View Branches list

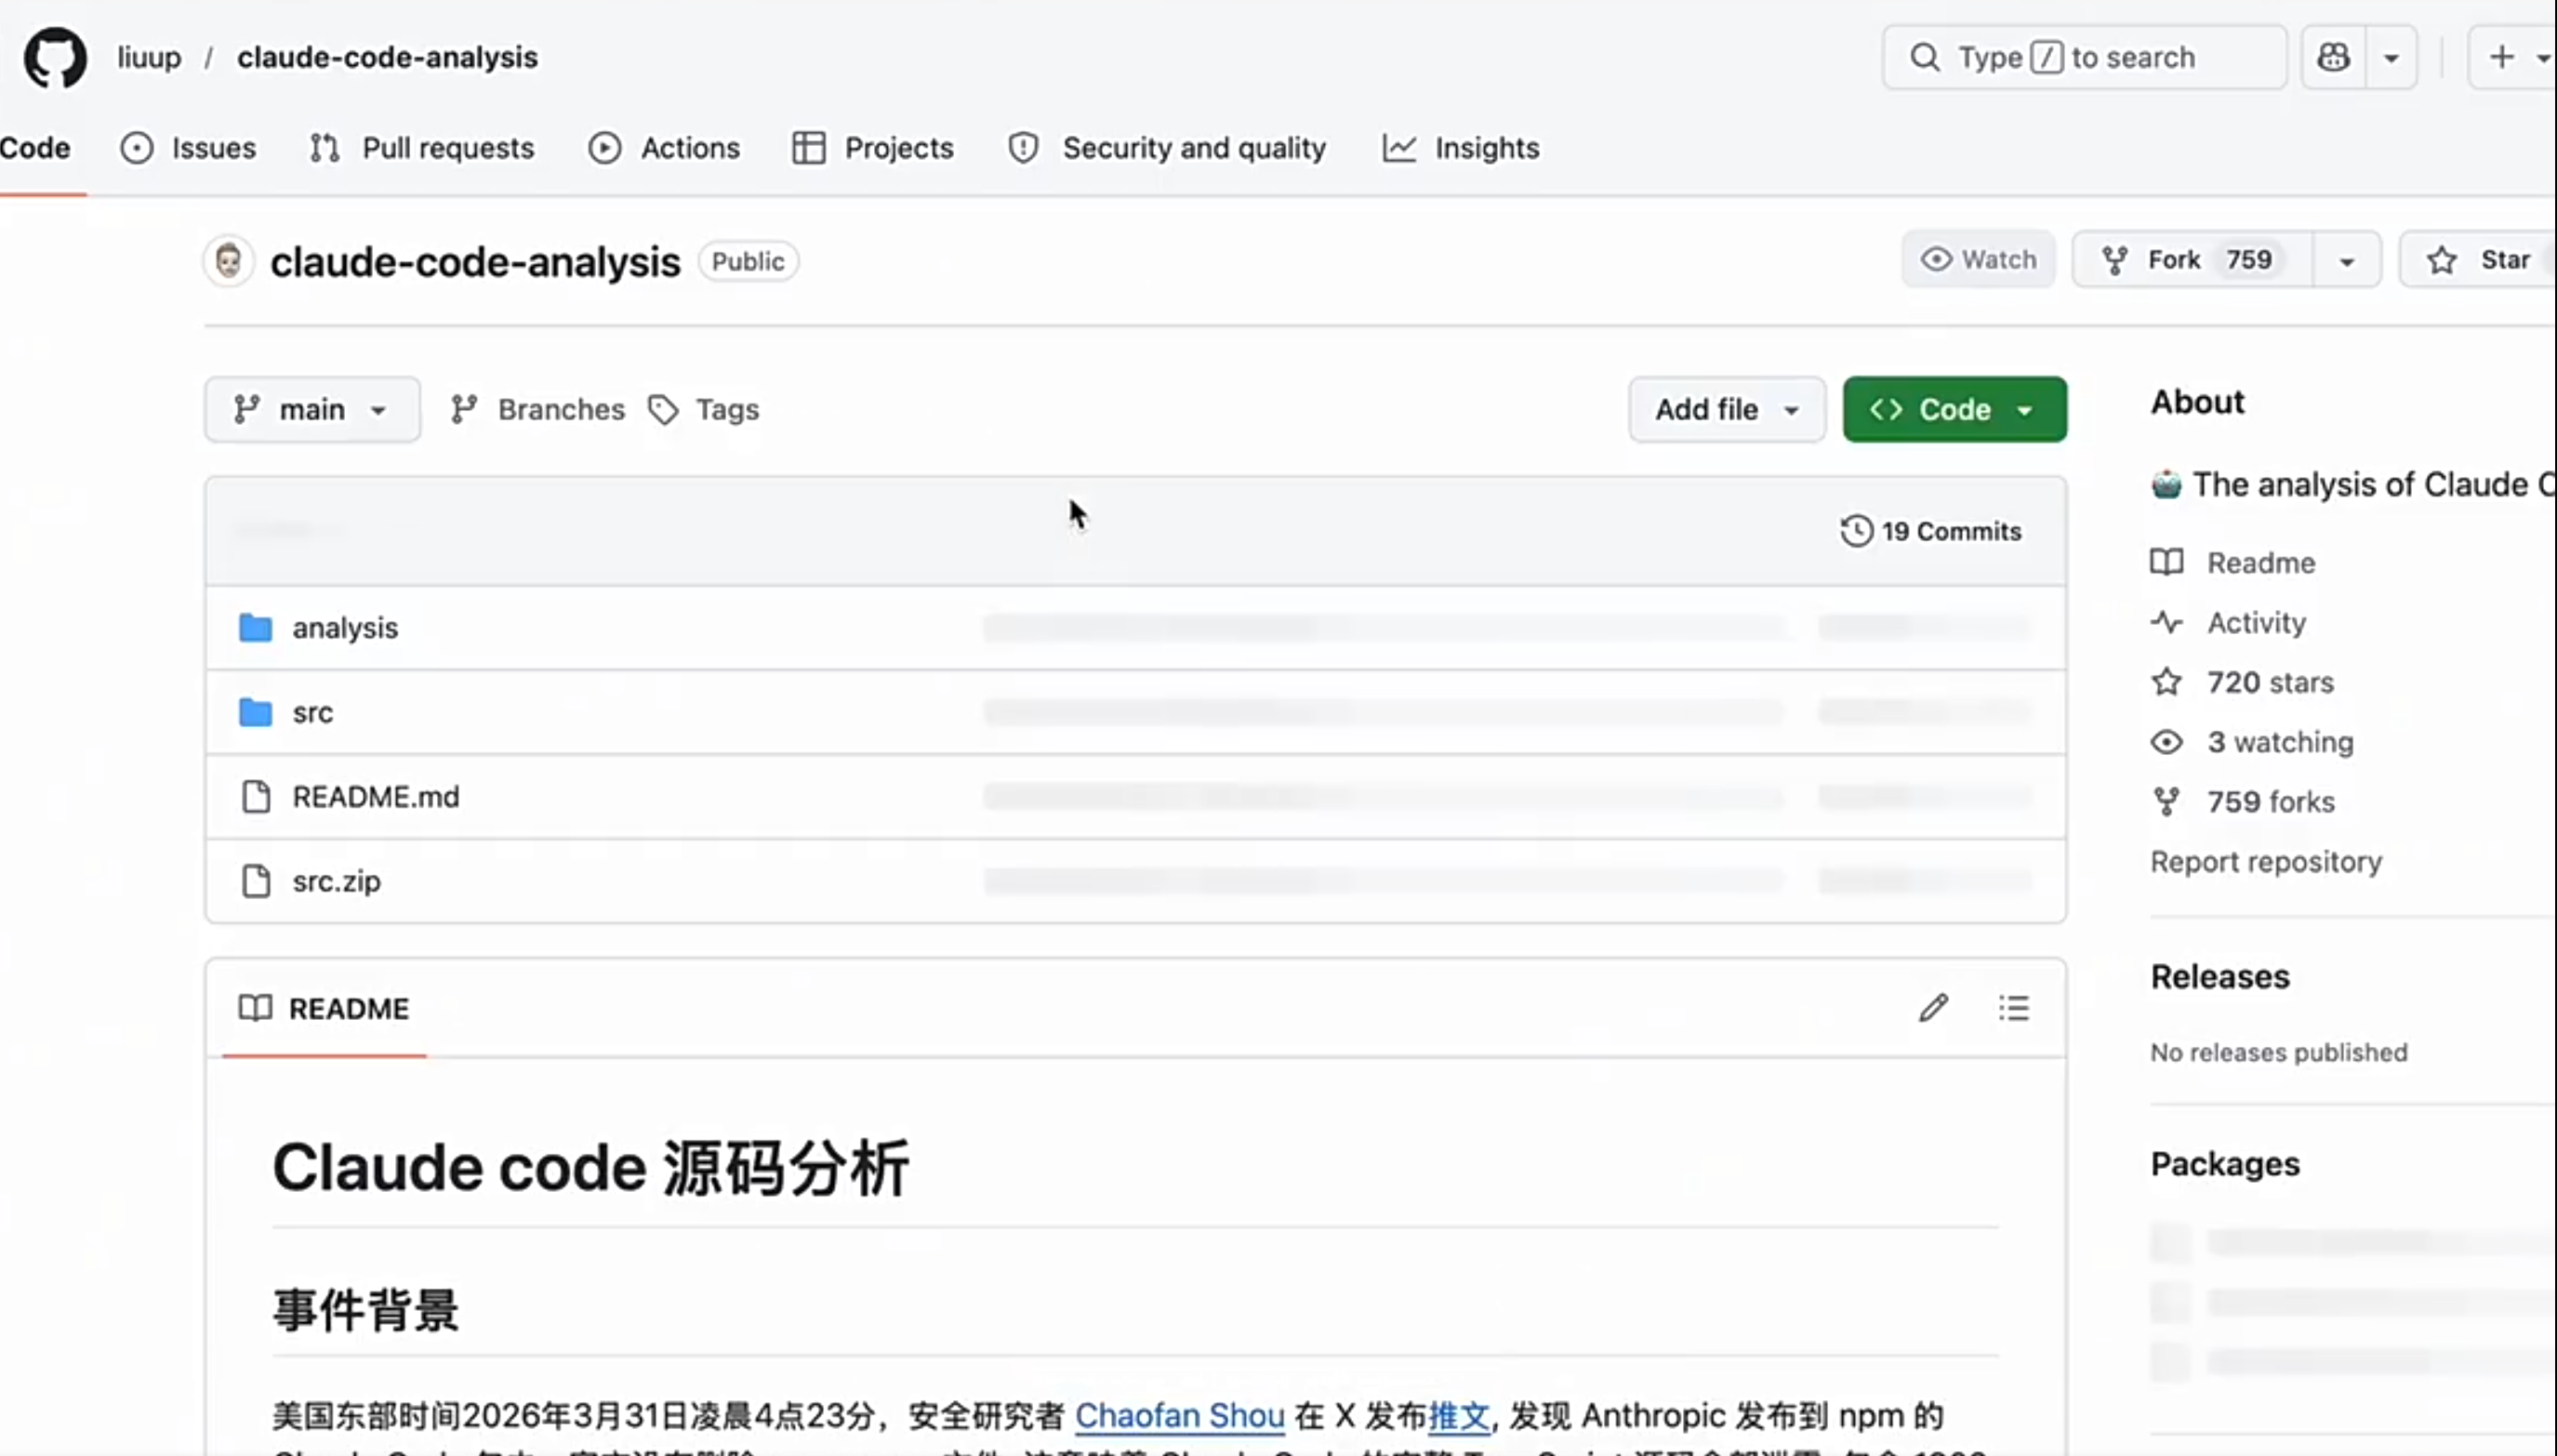point(537,410)
